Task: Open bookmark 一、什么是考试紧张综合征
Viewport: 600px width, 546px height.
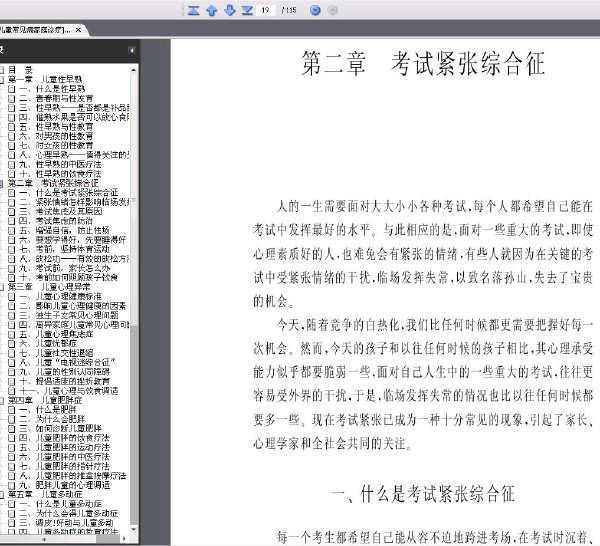Action: tap(69, 192)
